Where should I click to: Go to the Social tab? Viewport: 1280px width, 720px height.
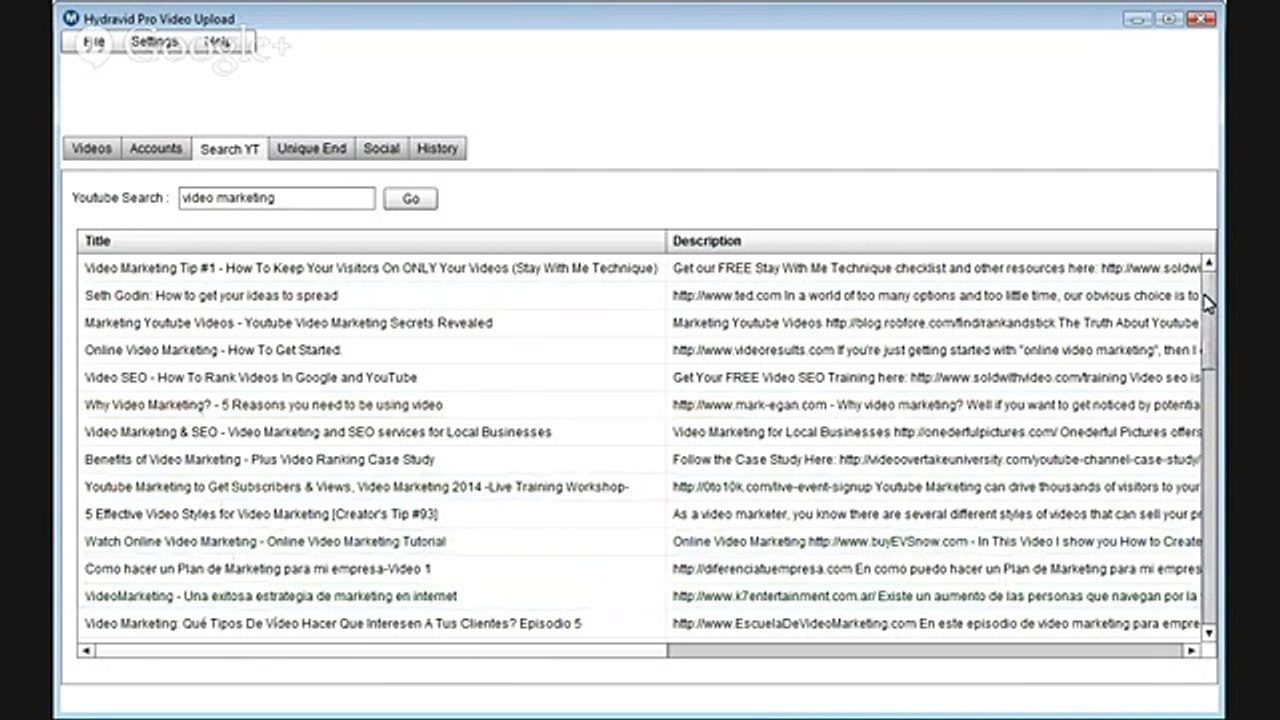[381, 148]
